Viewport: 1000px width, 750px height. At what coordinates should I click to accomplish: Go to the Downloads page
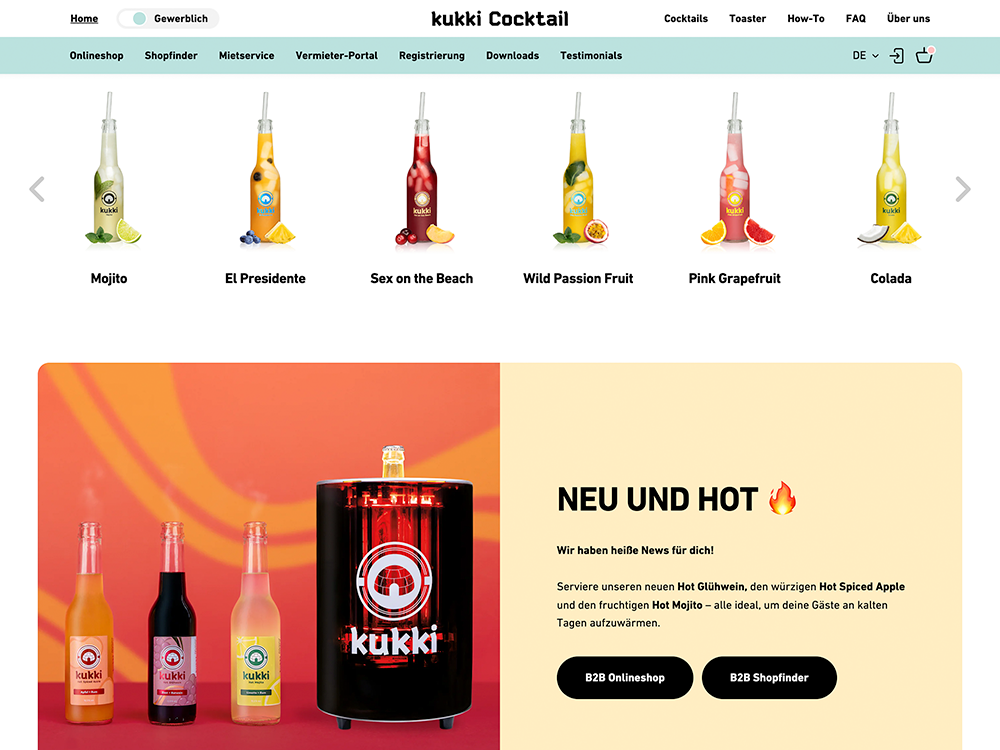(512, 55)
